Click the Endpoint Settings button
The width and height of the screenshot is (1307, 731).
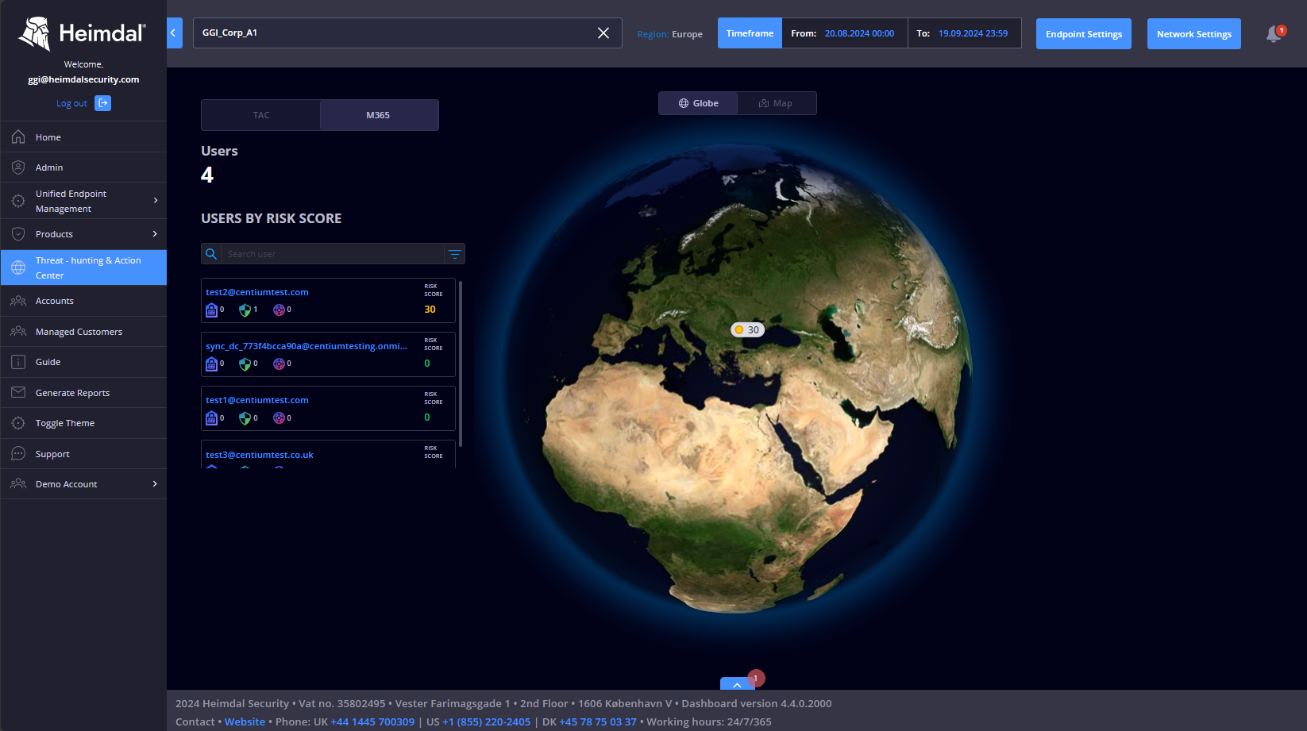tap(1083, 33)
